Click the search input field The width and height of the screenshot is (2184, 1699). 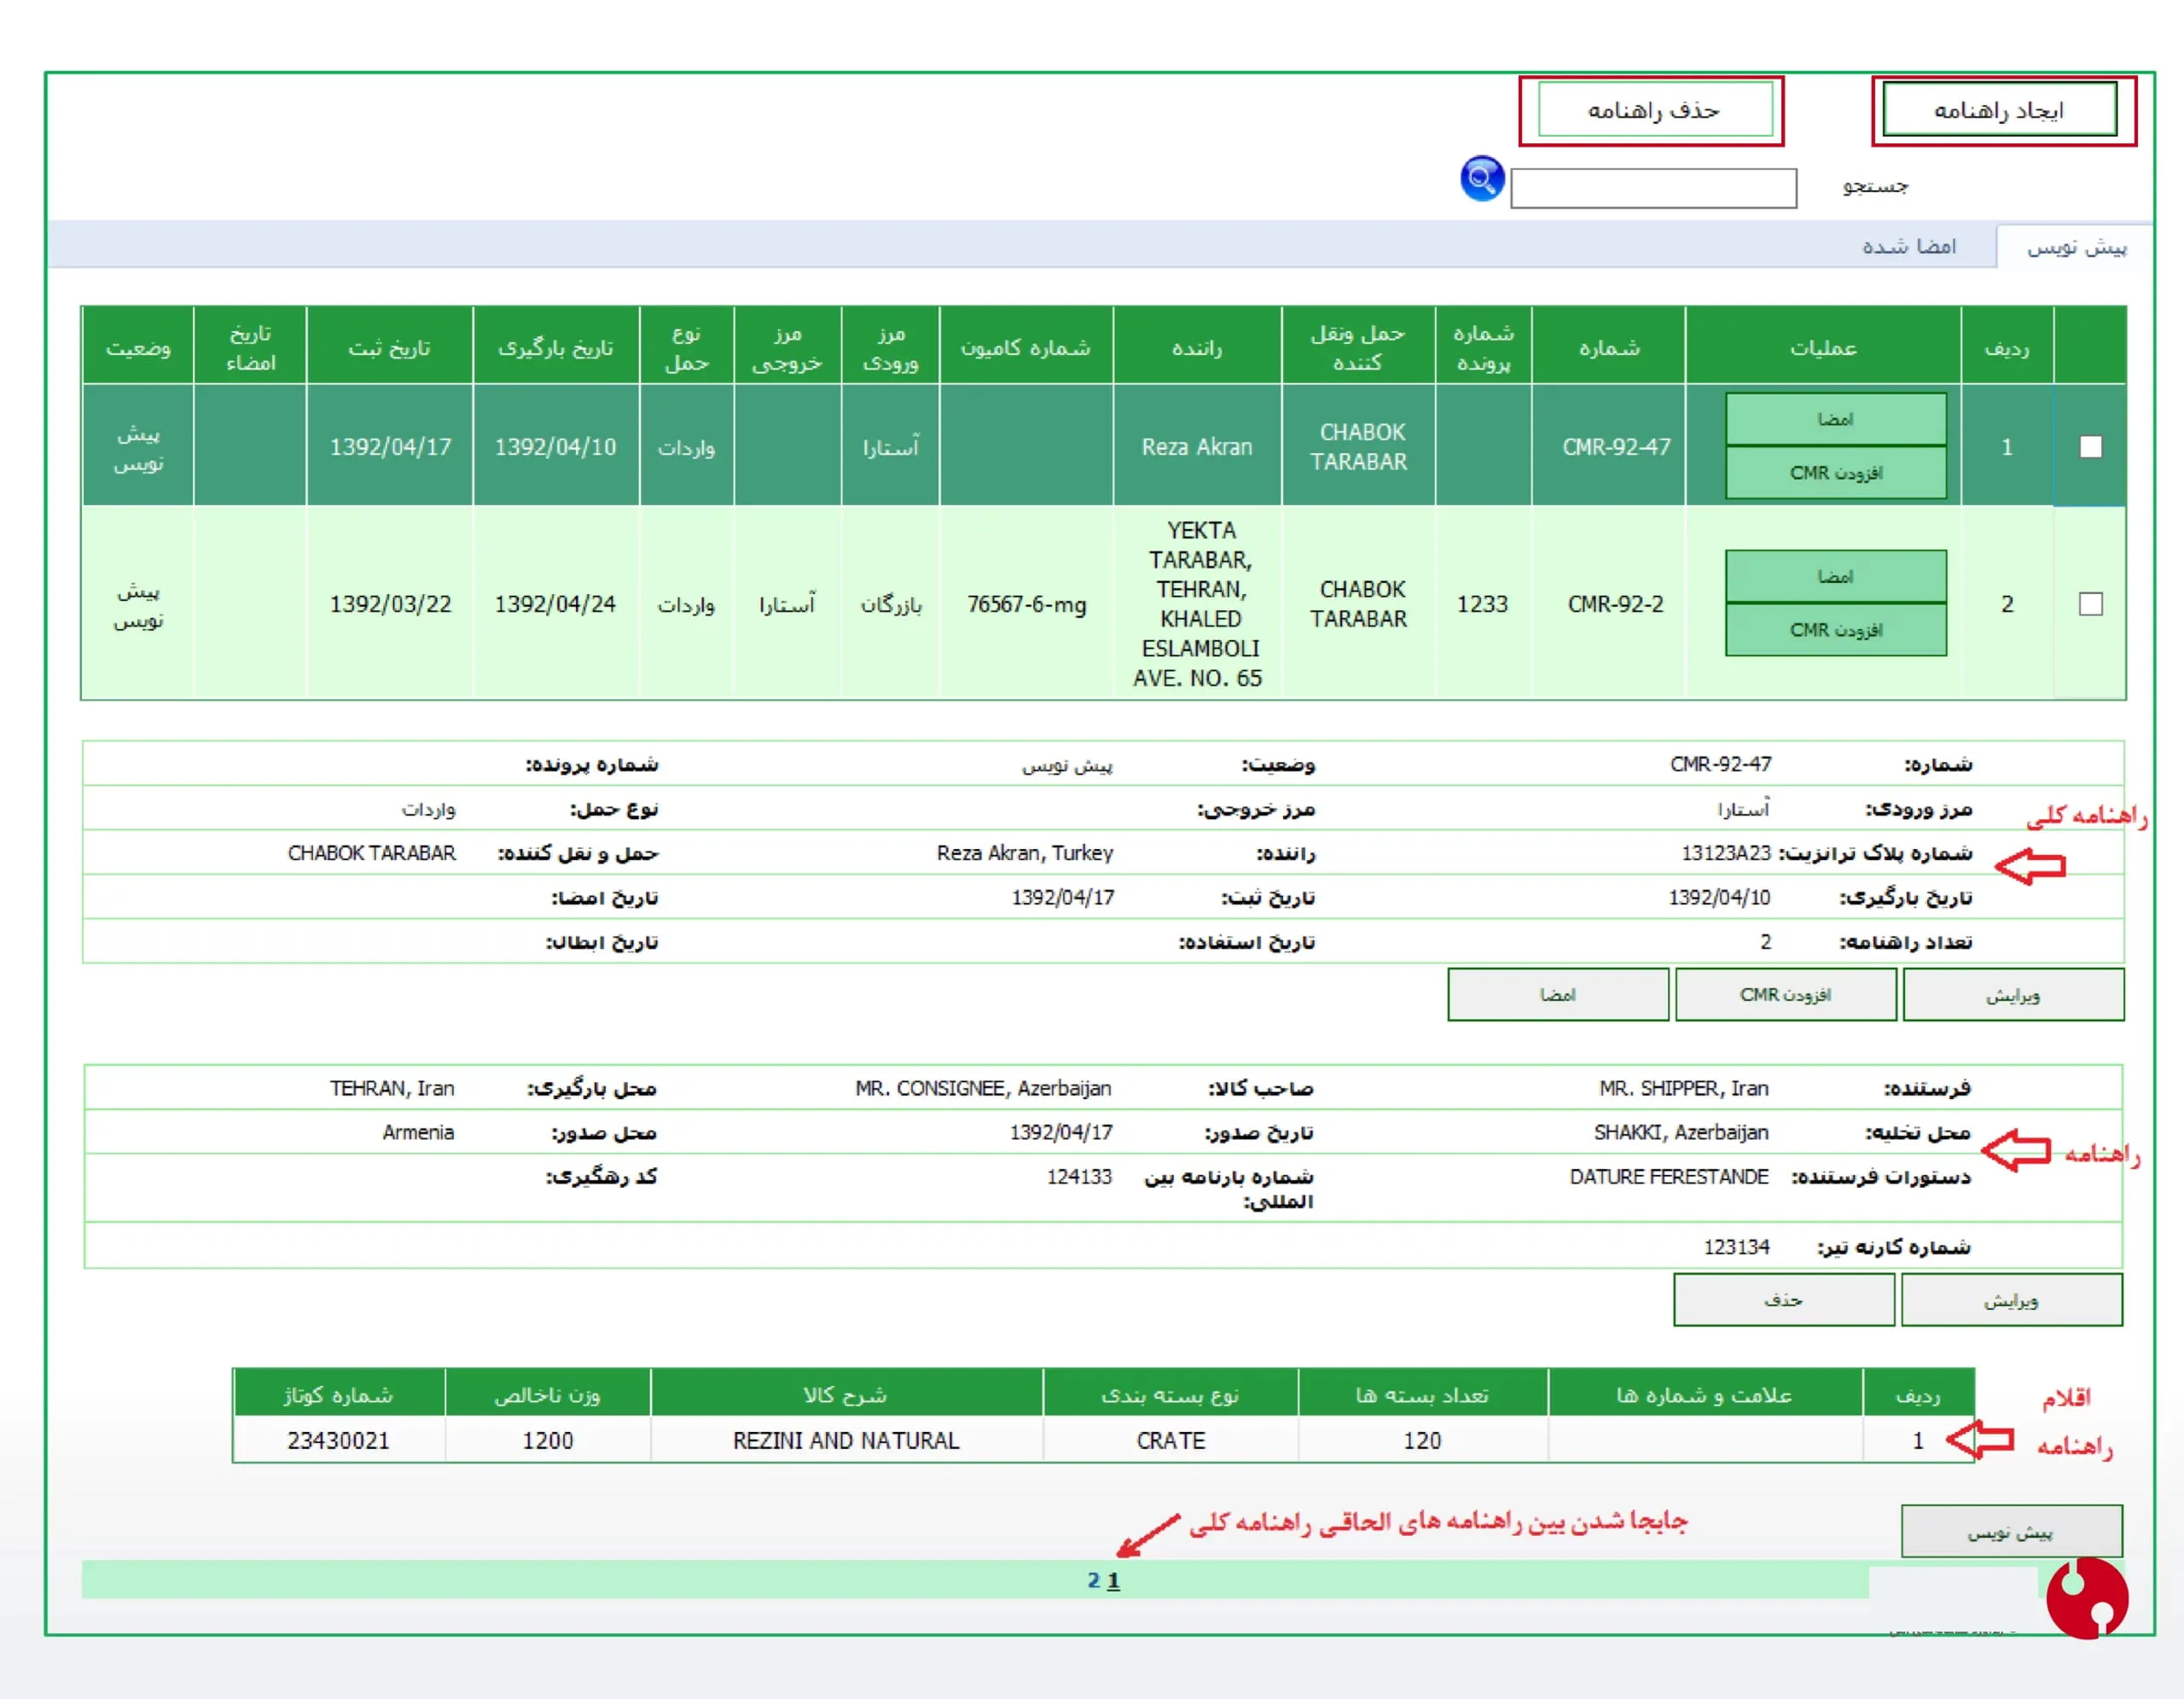(1653, 188)
